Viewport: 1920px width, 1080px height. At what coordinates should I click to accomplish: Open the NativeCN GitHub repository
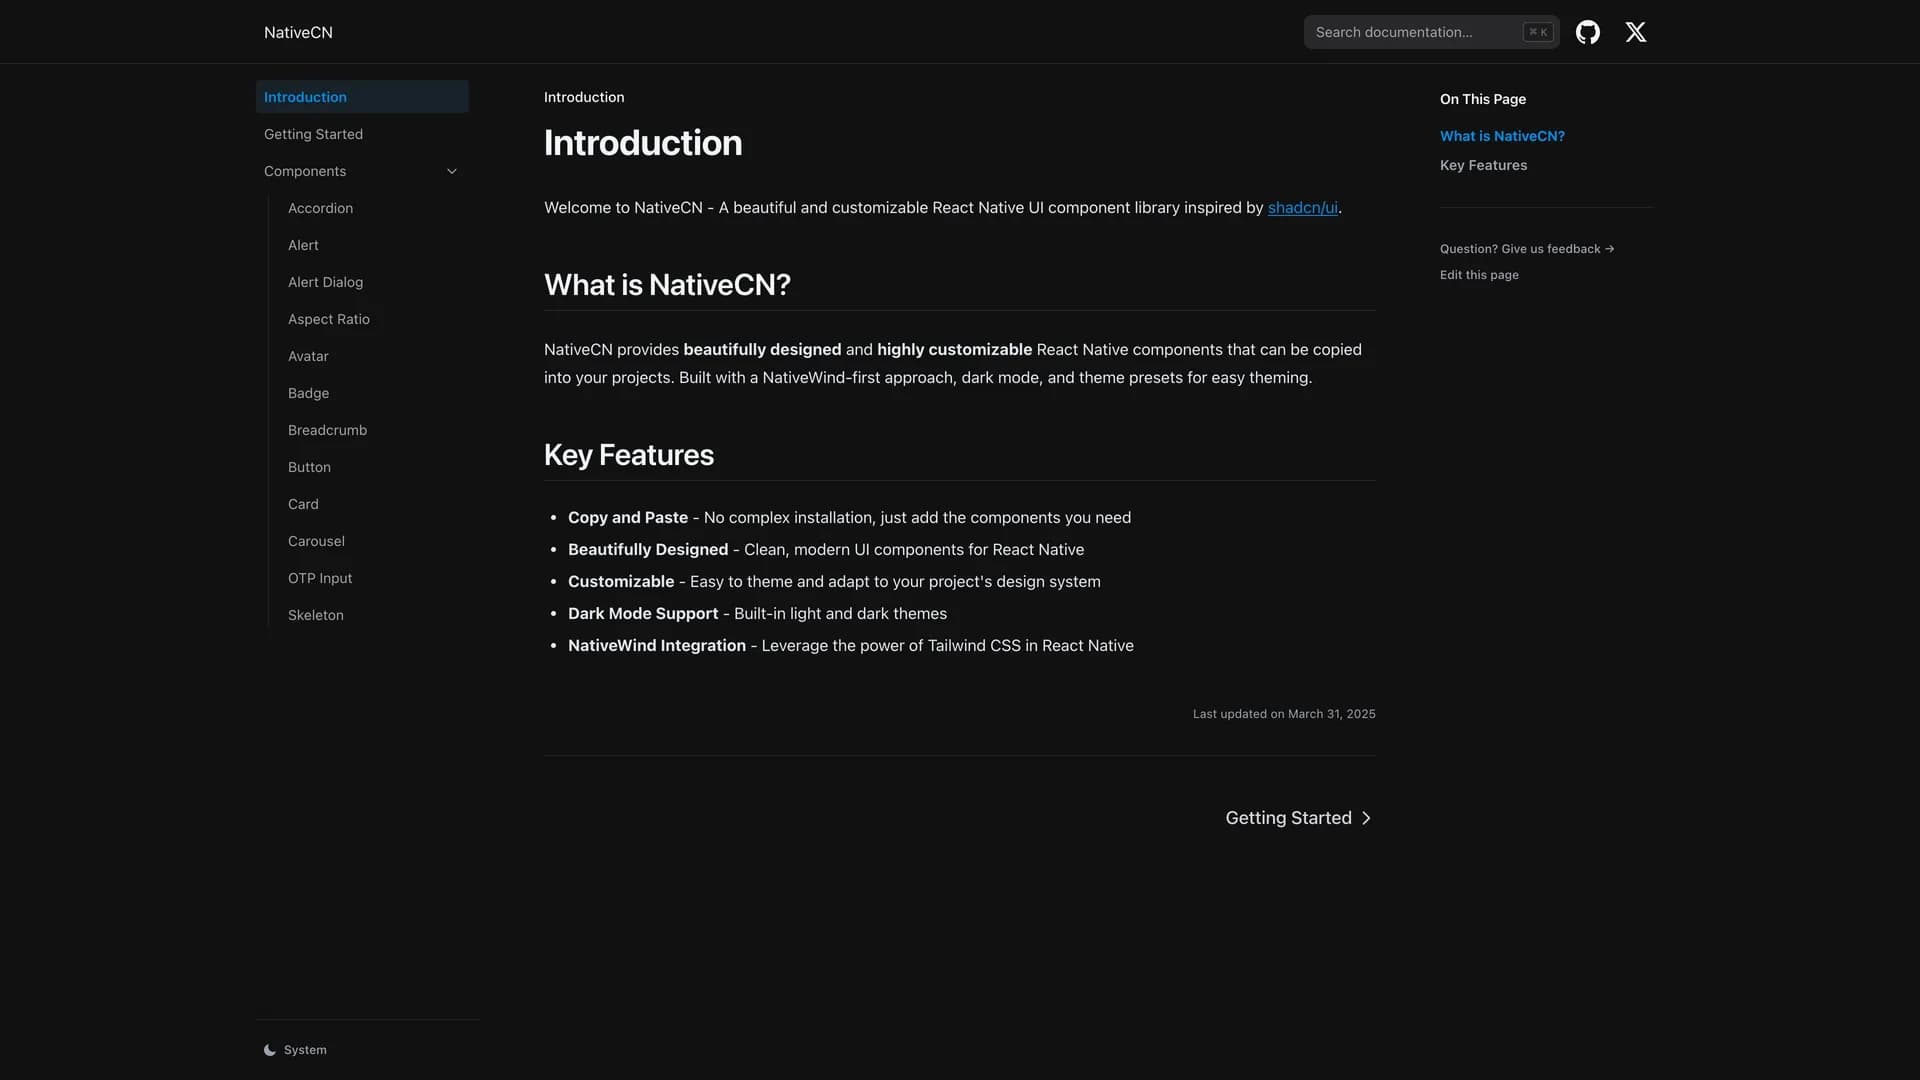pyautogui.click(x=1588, y=32)
